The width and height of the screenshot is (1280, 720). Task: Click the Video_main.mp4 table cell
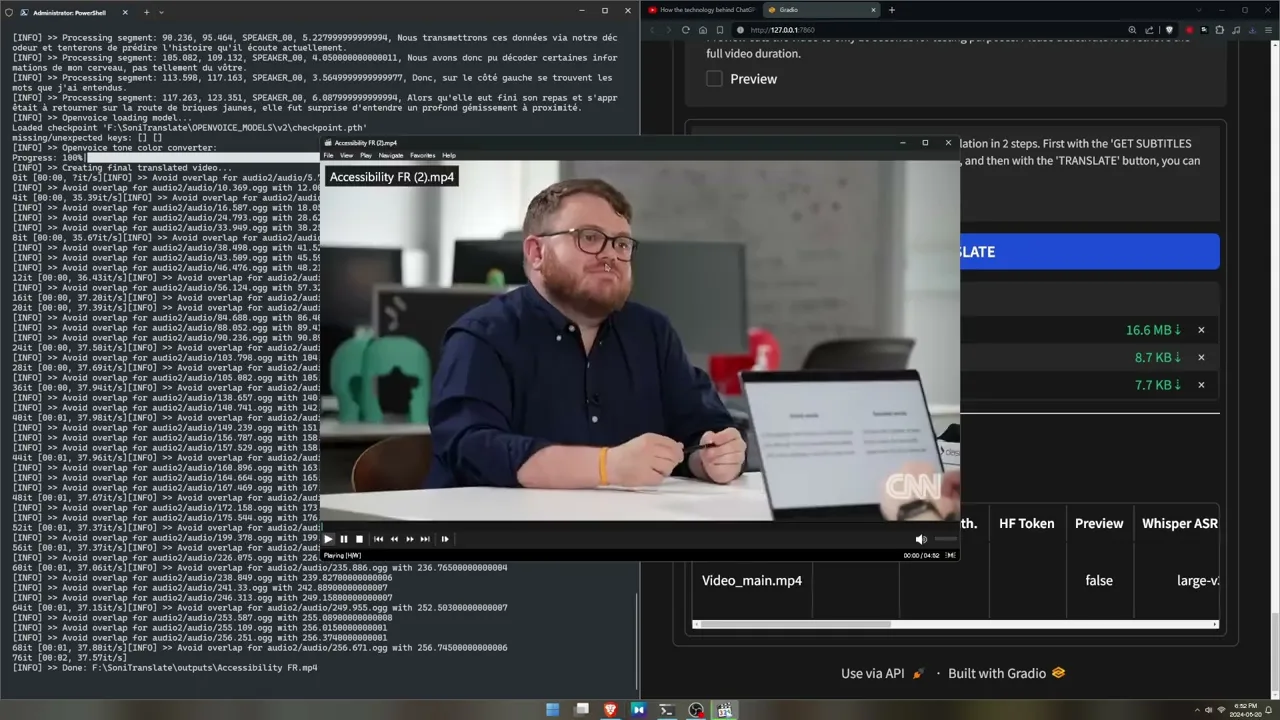click(x=752, y=580)
